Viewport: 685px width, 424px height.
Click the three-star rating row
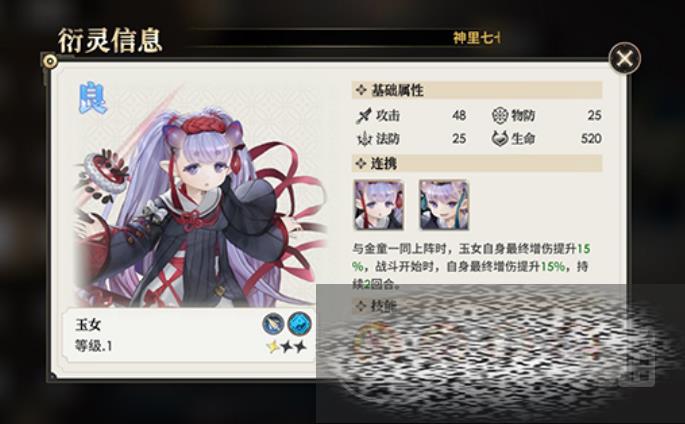(287, 347)
